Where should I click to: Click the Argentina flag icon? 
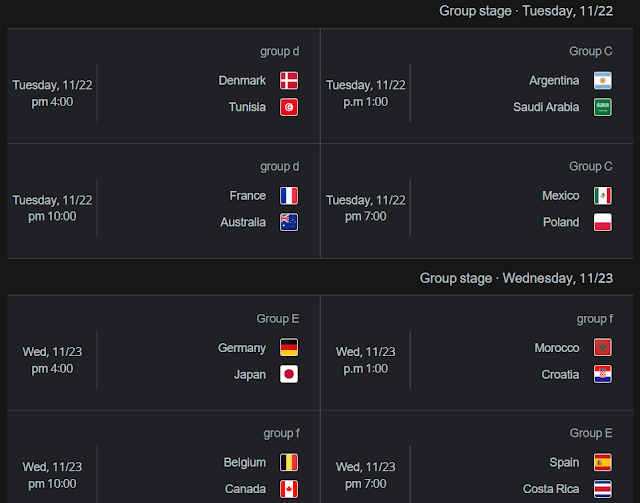(602, 80)
